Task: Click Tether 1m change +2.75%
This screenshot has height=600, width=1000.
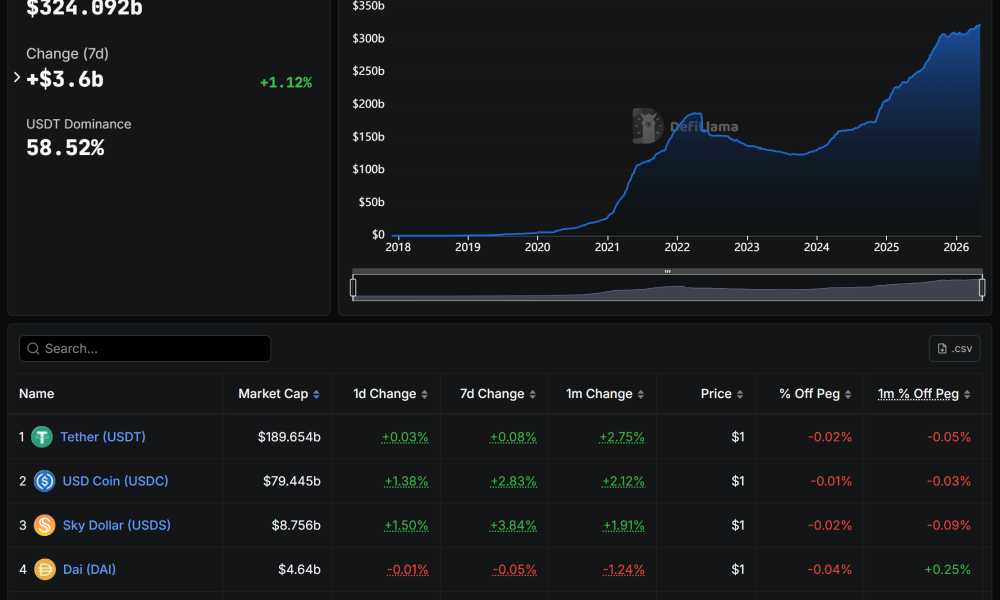Action: point(622,437)
